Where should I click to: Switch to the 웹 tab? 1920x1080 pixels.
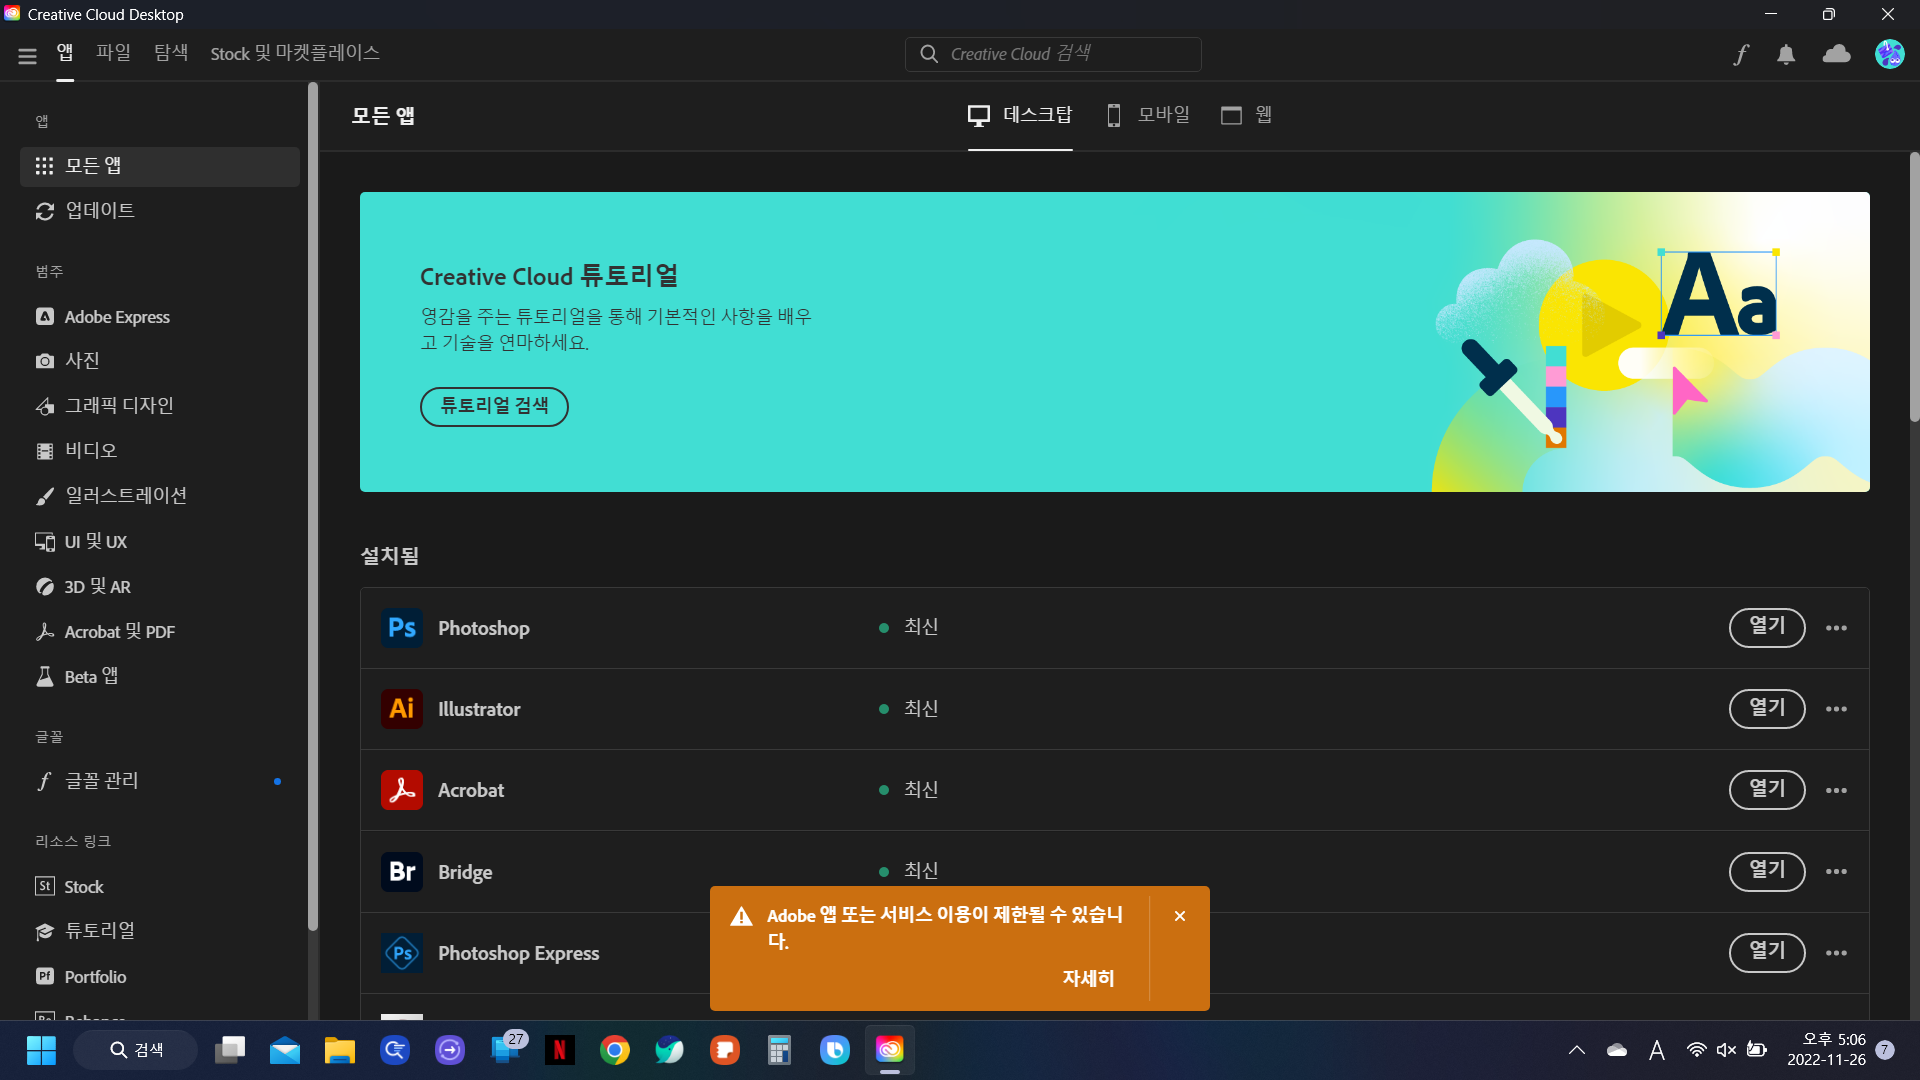(x=1247, y=115)
